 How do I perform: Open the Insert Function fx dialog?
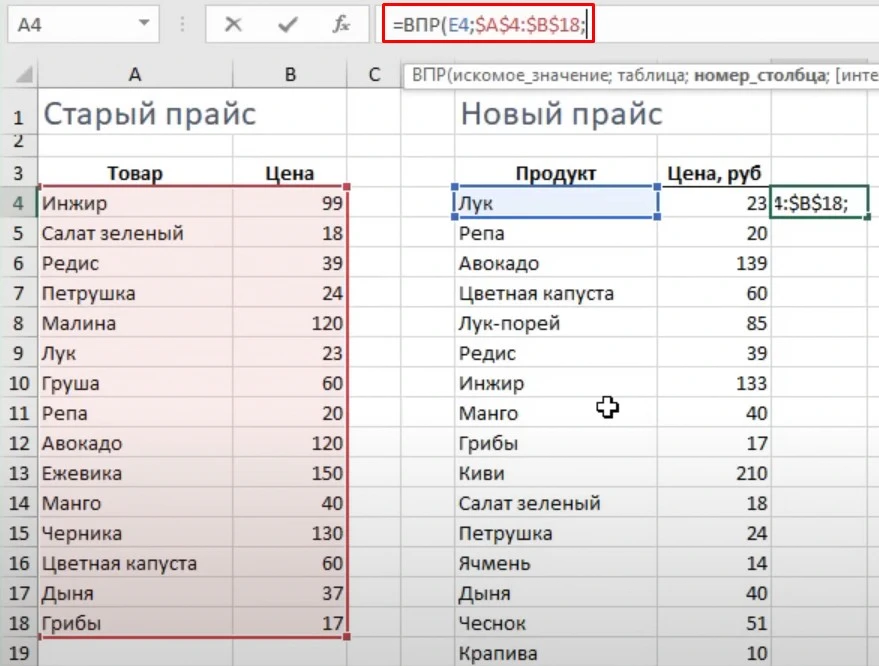342,24
